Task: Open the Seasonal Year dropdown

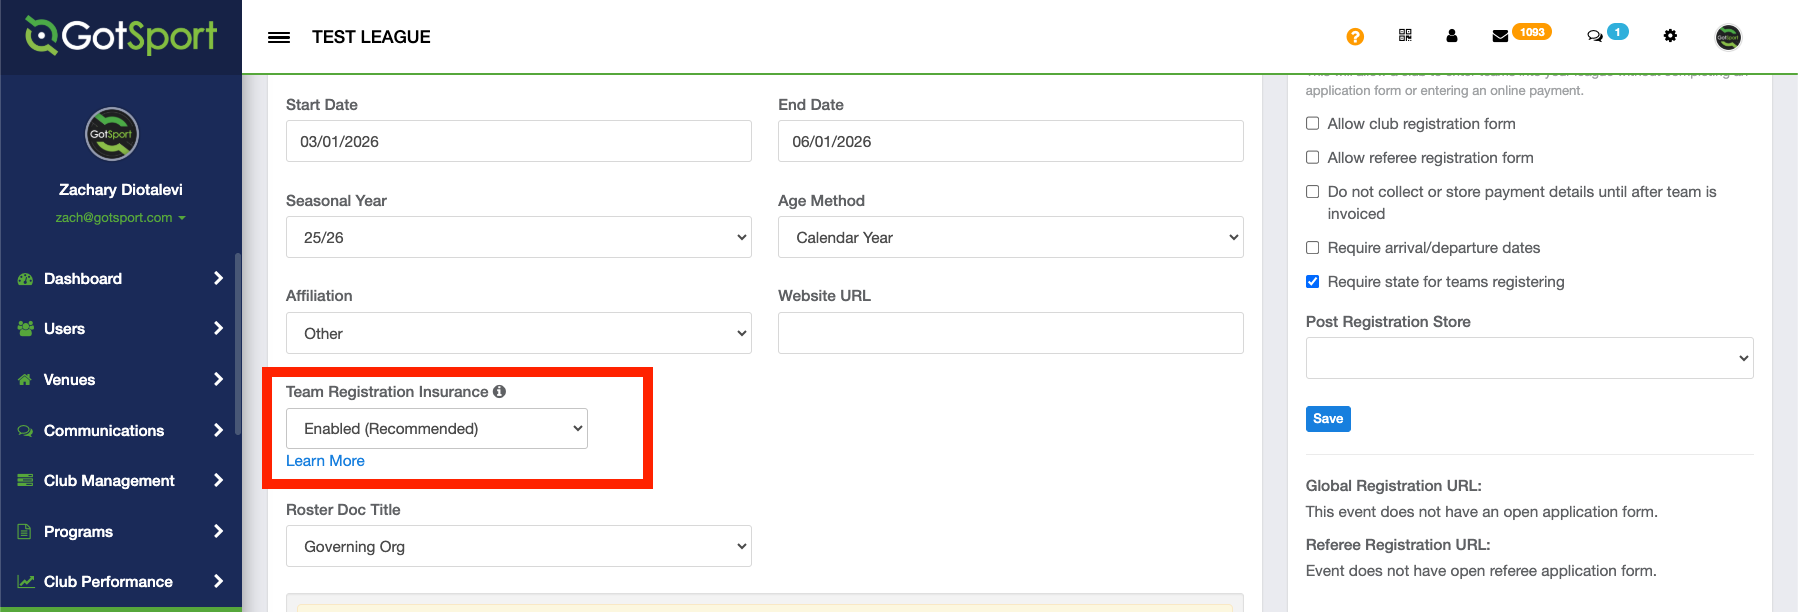Action: point(518,238)
